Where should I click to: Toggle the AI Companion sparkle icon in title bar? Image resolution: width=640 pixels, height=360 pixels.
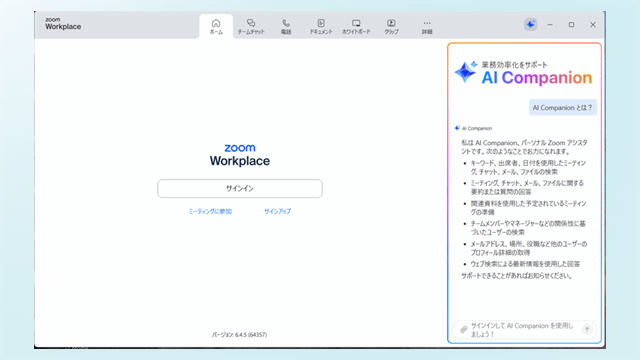[x=531, y=24]
